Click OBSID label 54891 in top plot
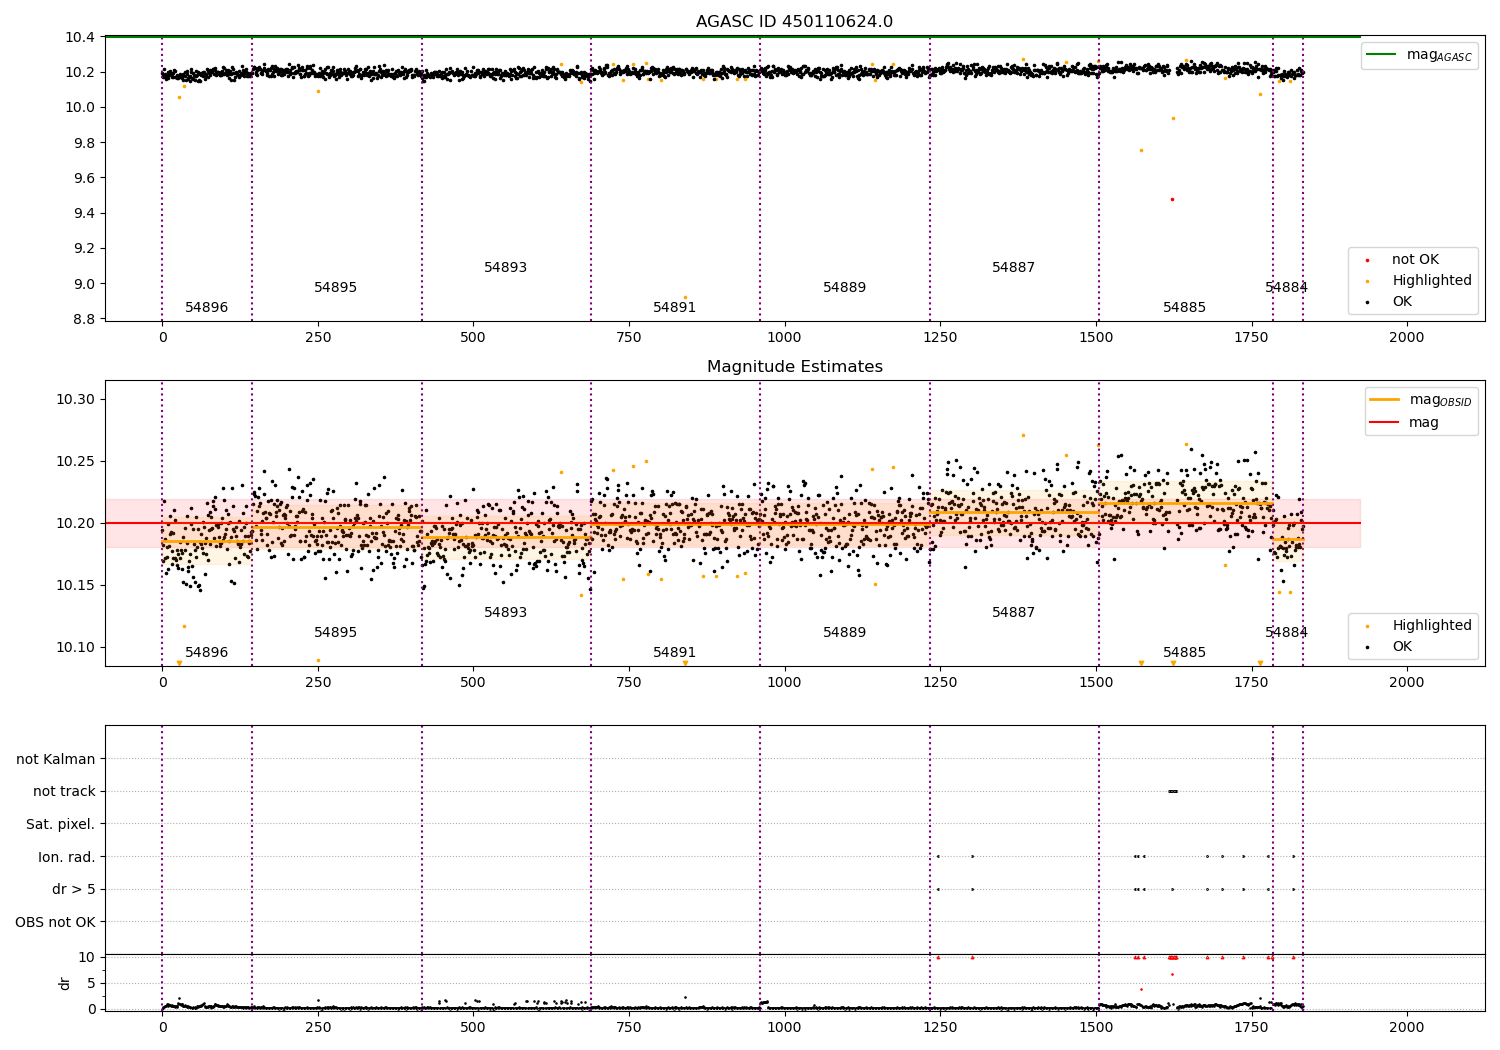 (675, 308)
